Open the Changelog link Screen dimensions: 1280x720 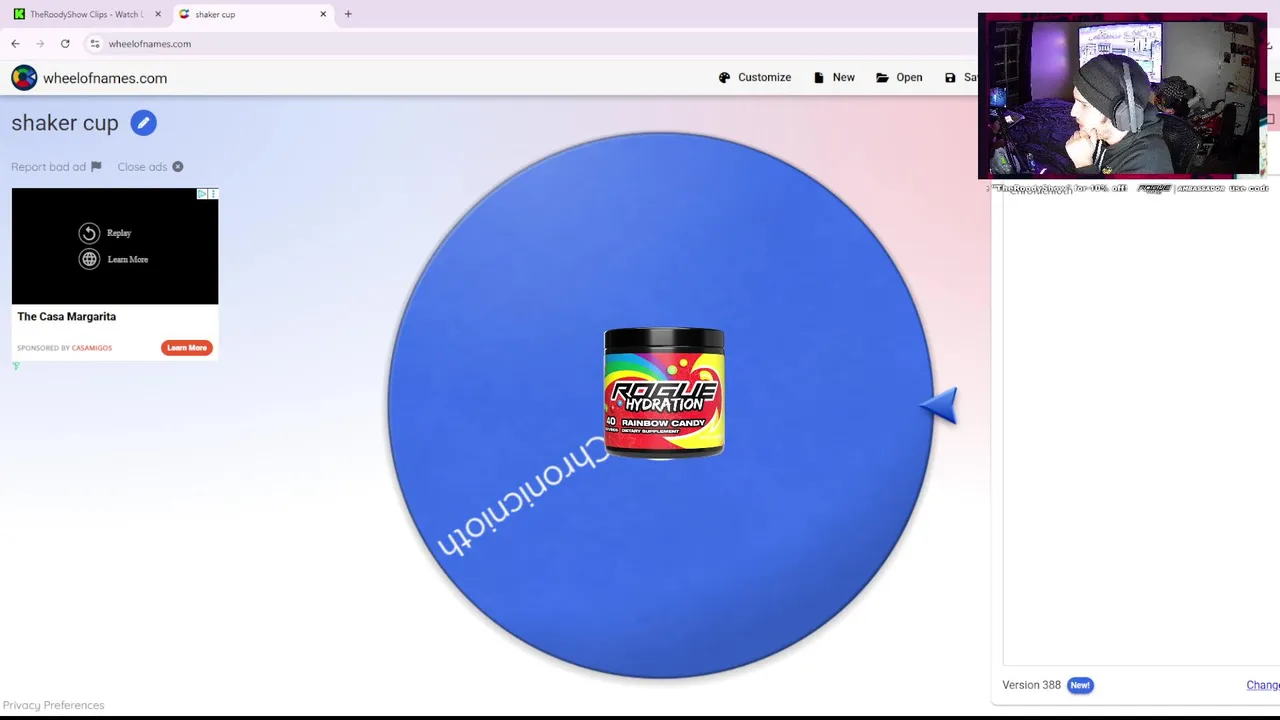click(x=1263, y=685)
